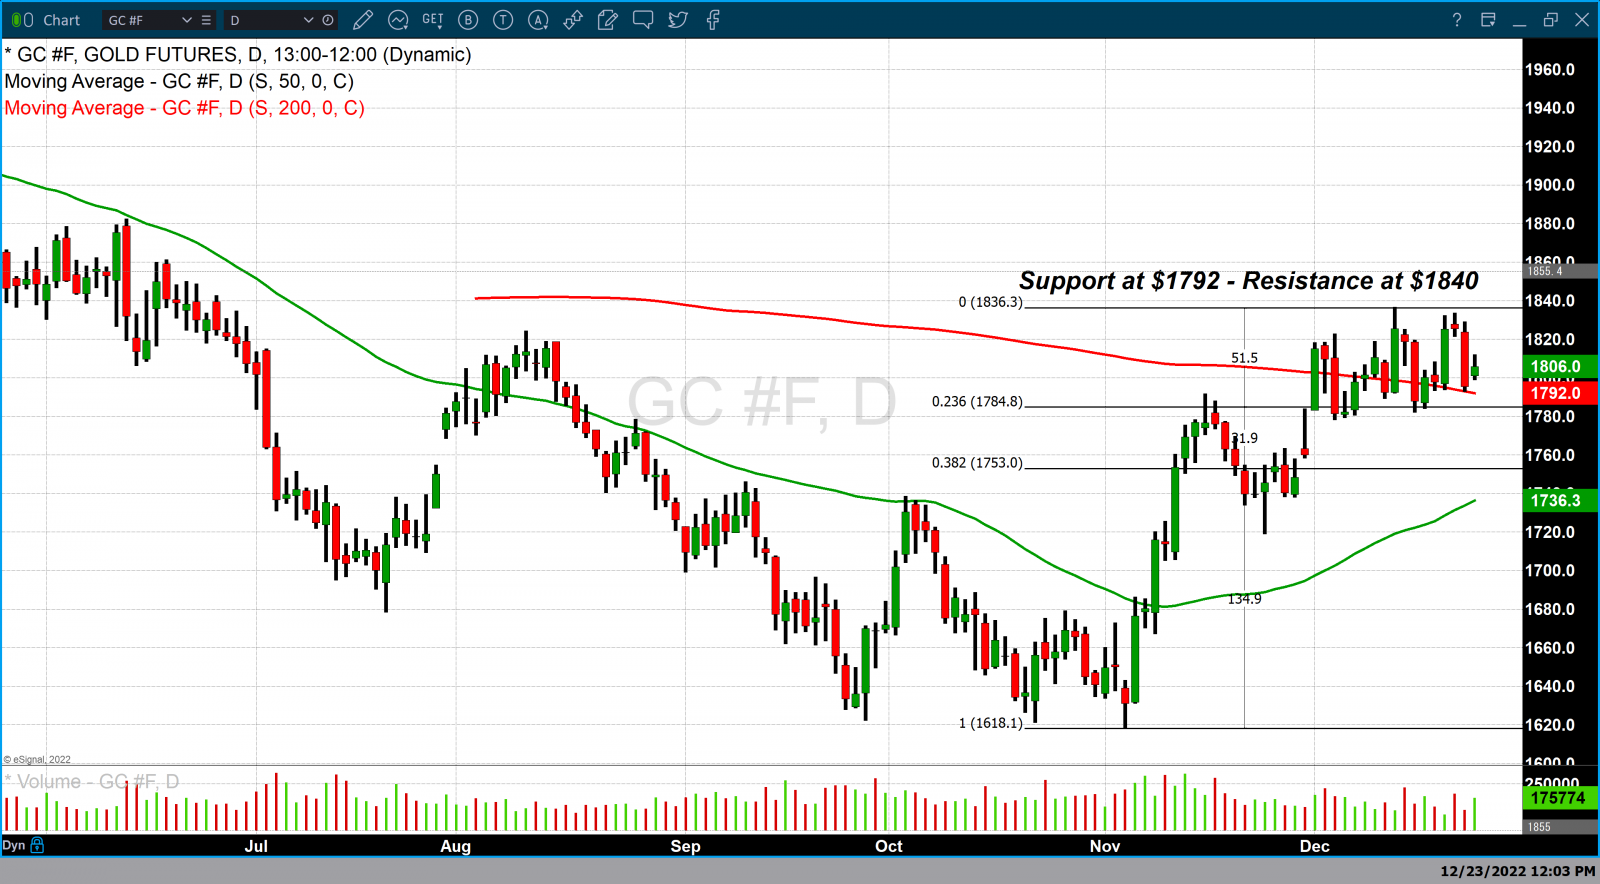This screenshot has width=1600, height=884.
Task: Click the circled A toolbar icon
Action: click(538, 20)
